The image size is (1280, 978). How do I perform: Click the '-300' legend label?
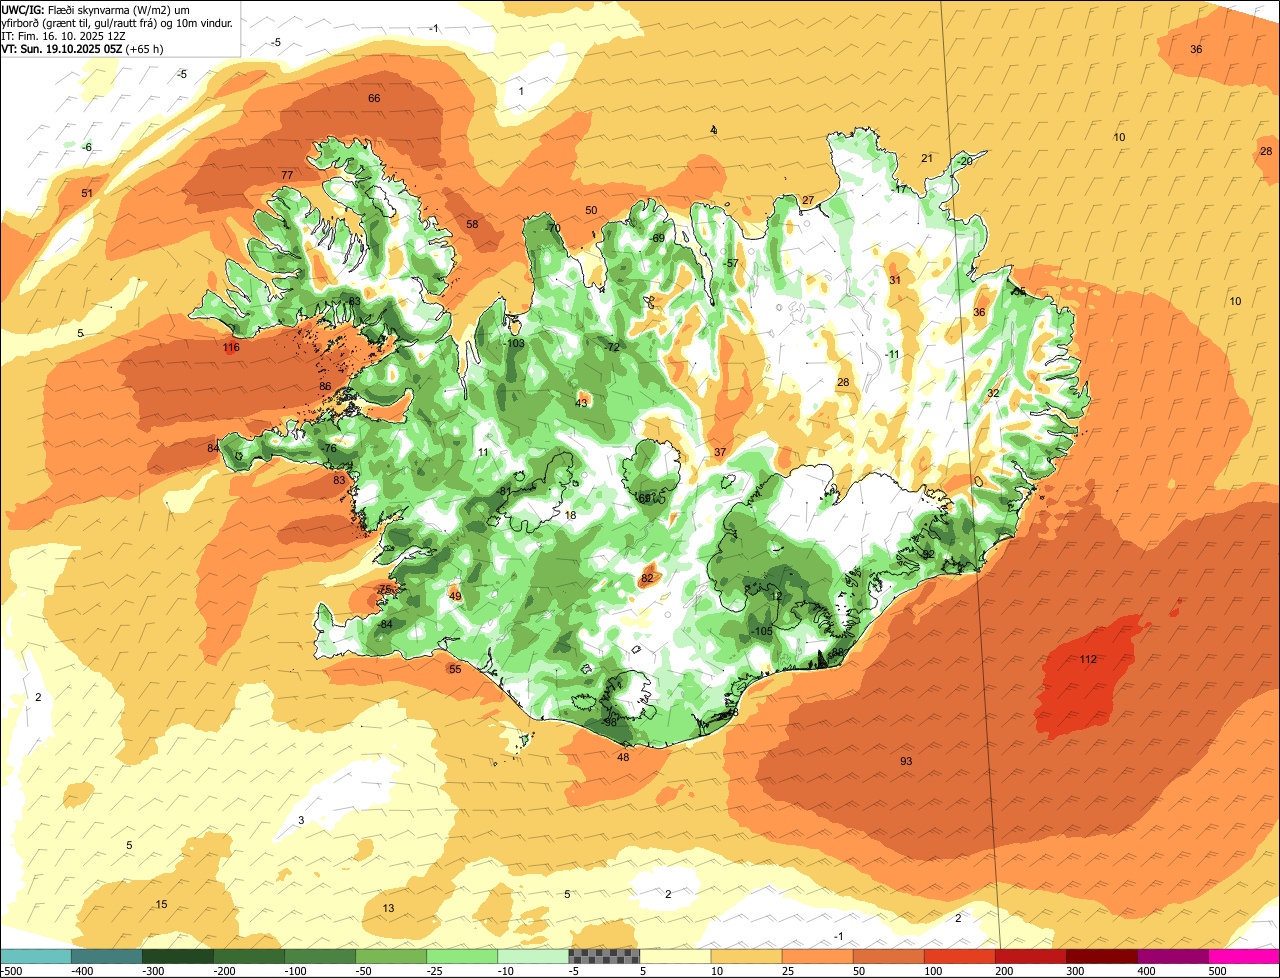[x=155, y=971]
